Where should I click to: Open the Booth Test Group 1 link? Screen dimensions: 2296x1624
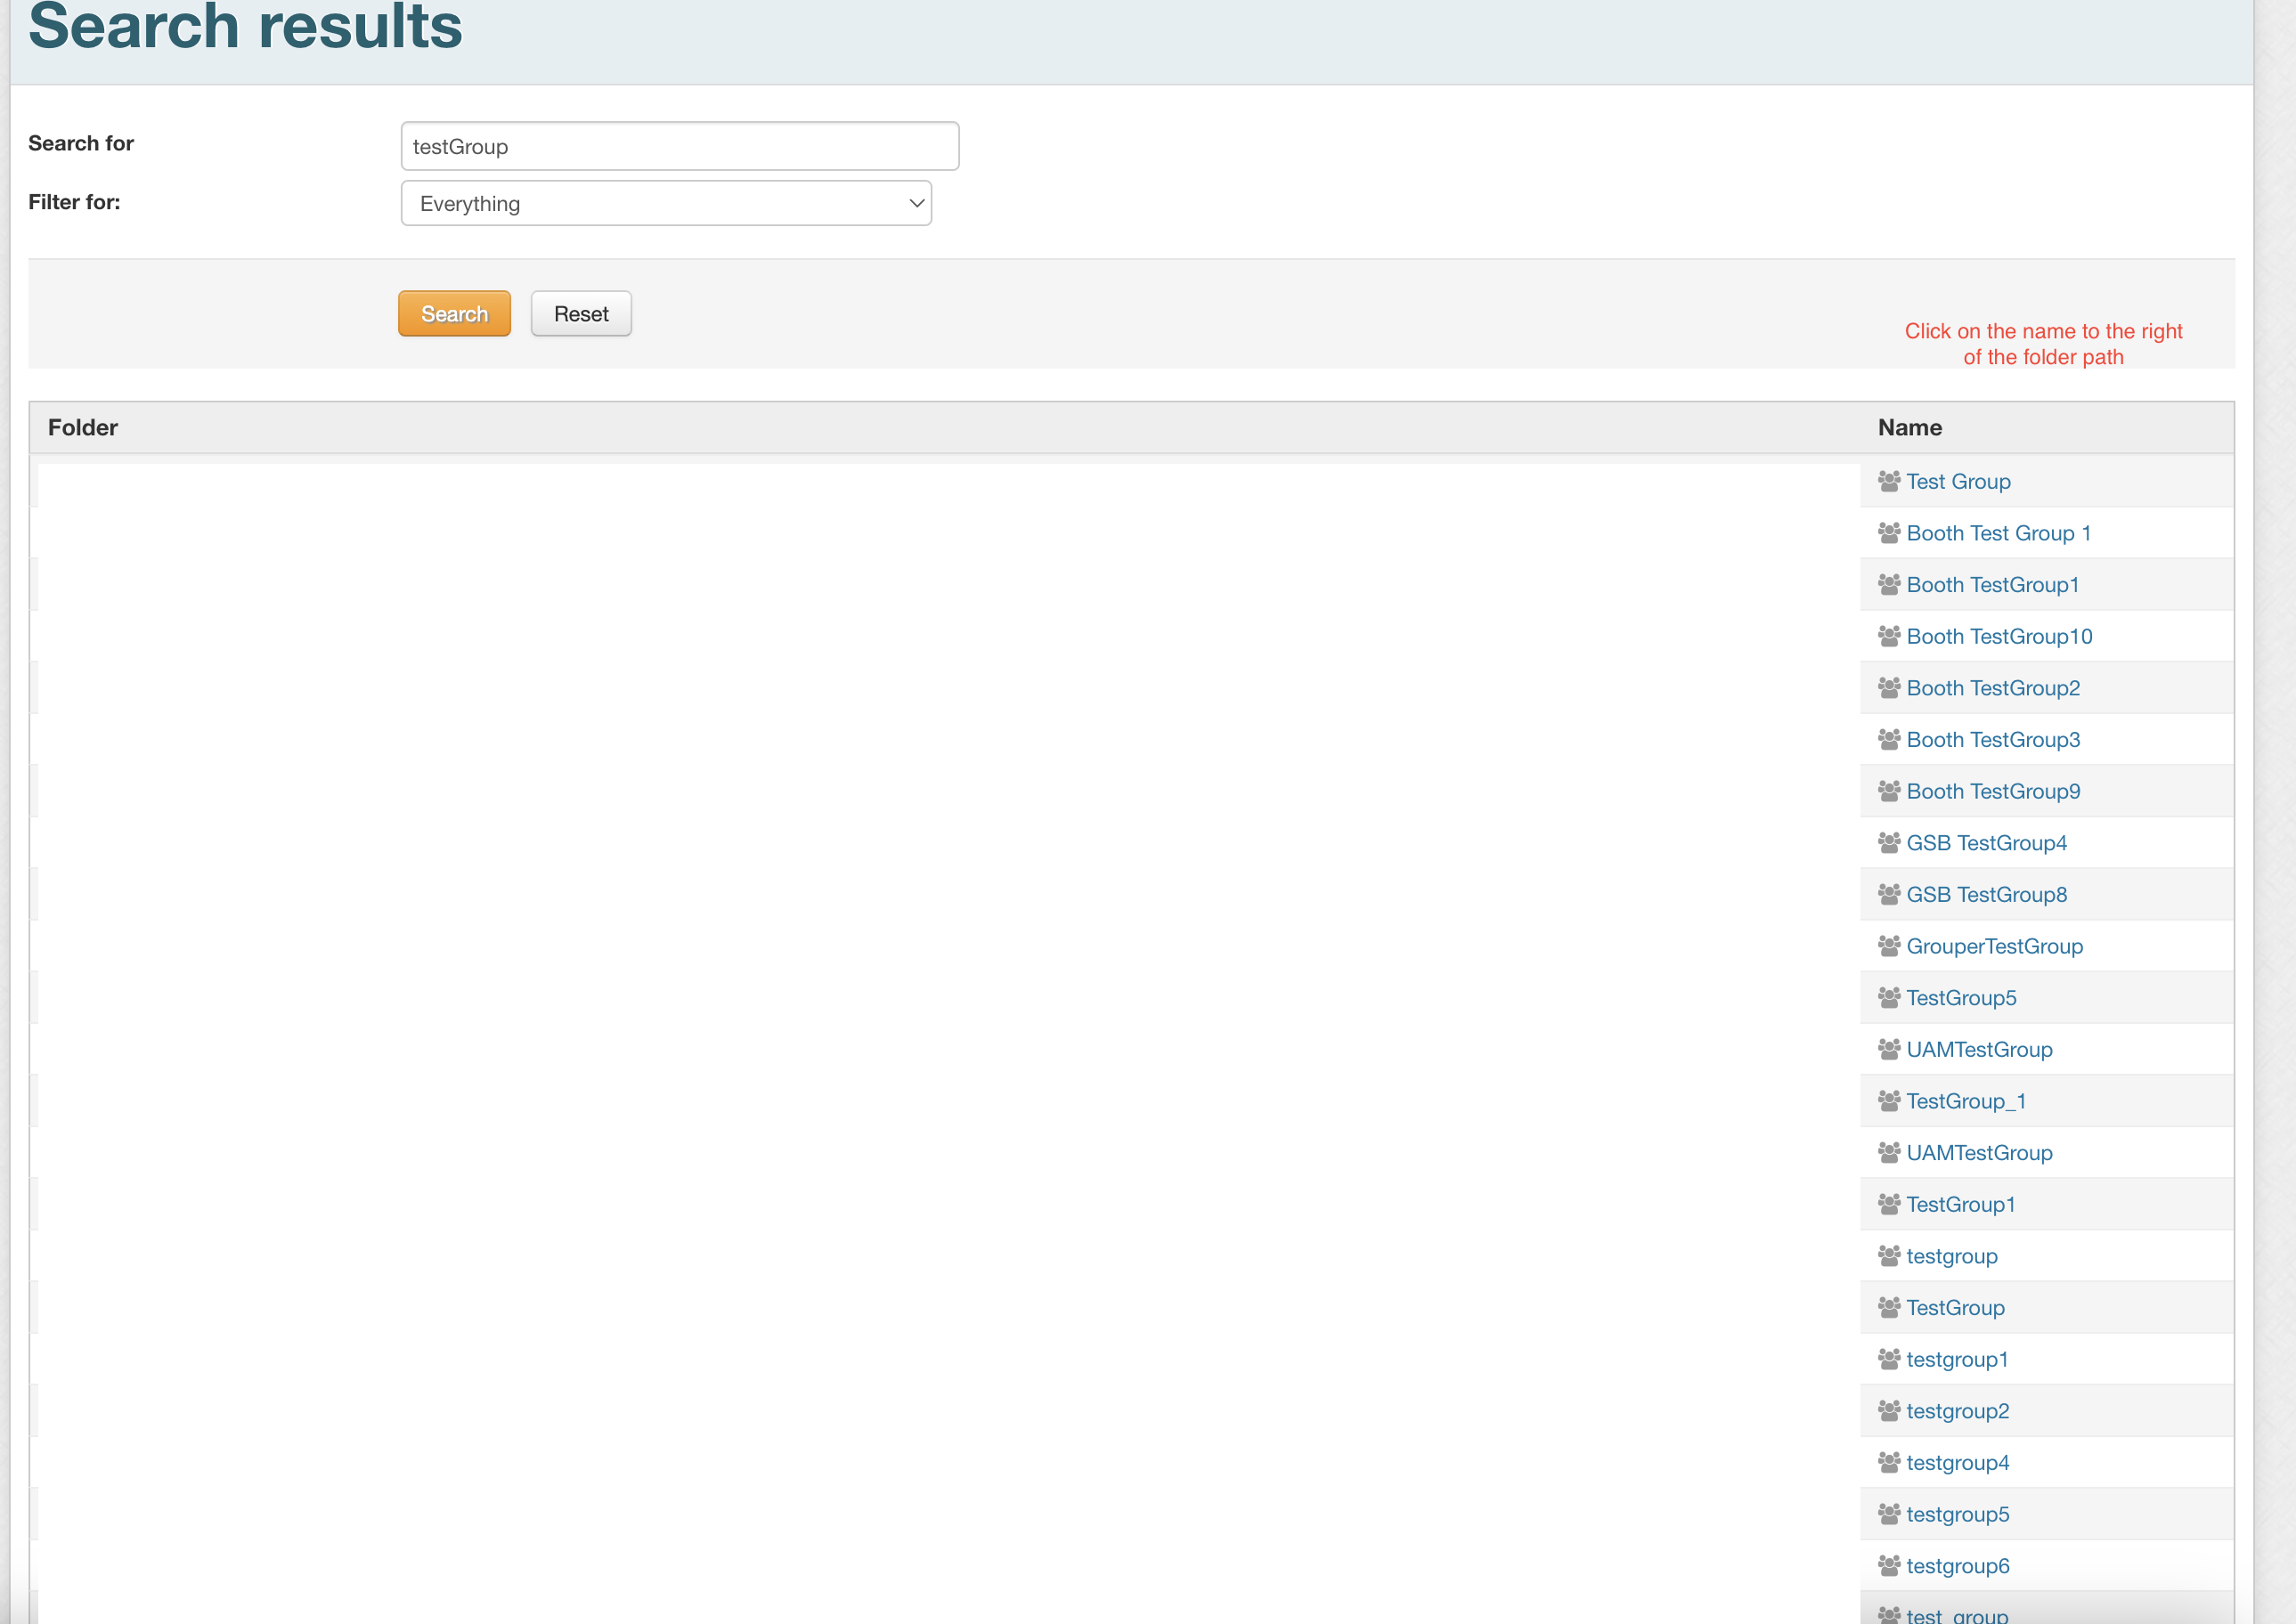click(1998, 533)
